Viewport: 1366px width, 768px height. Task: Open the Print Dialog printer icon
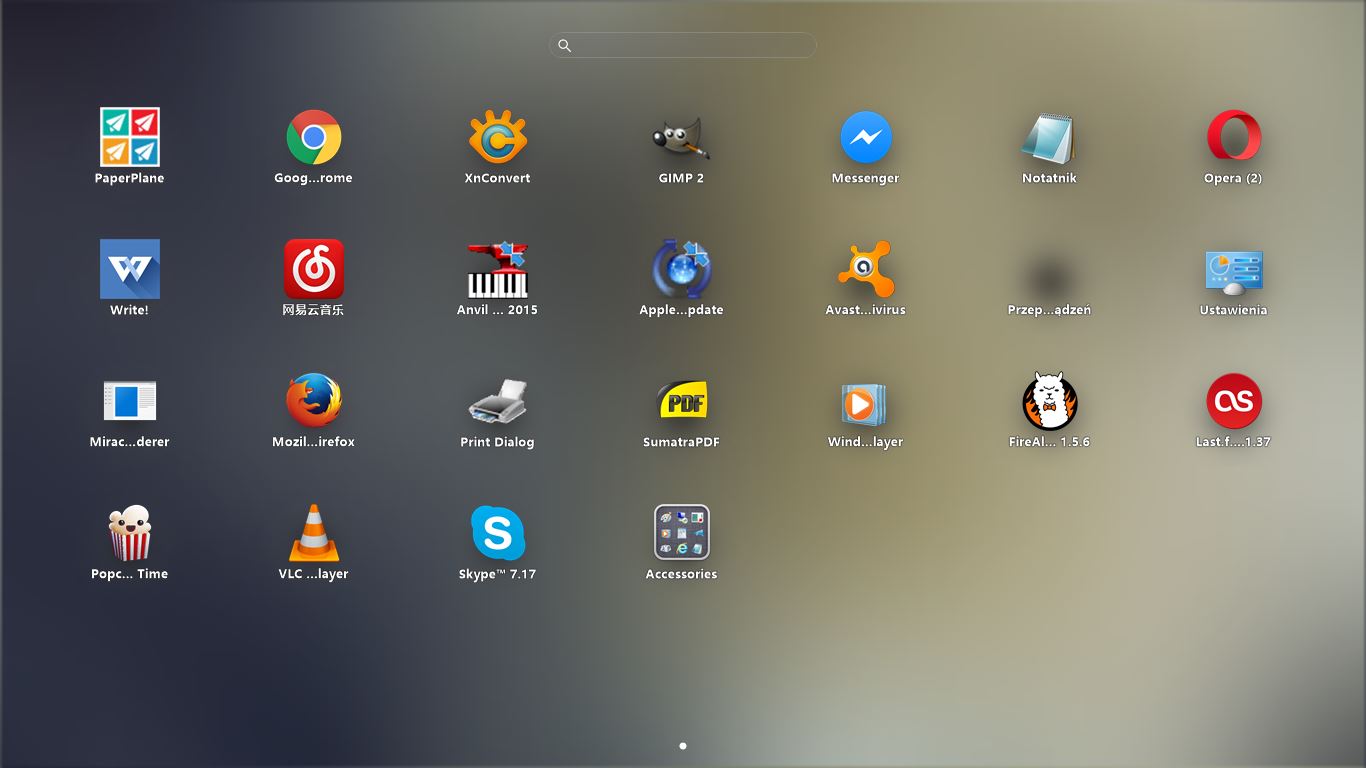coord(497,402)
